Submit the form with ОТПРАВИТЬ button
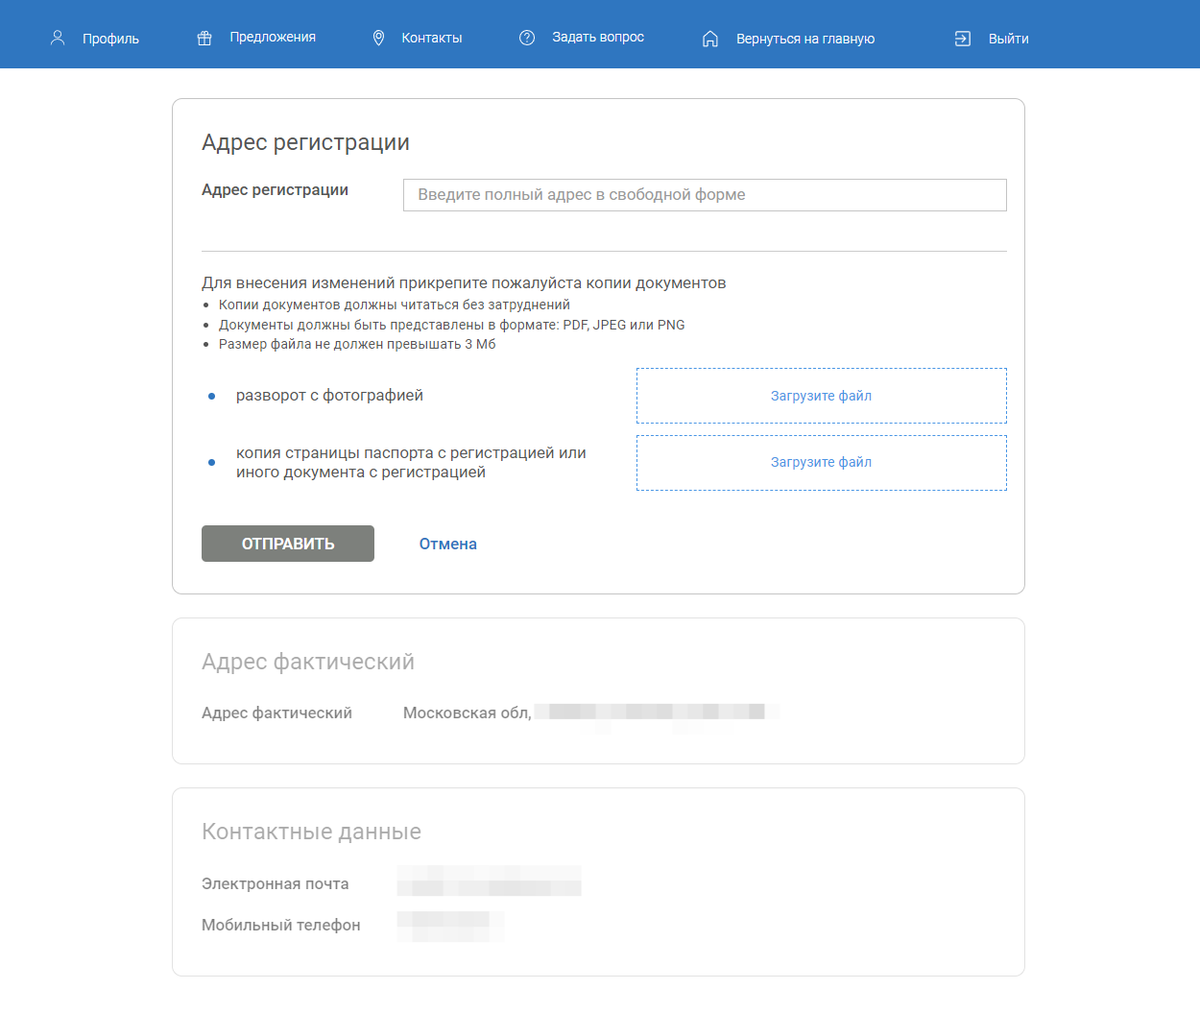The image size is (1200, 1018). pos(288,543)
